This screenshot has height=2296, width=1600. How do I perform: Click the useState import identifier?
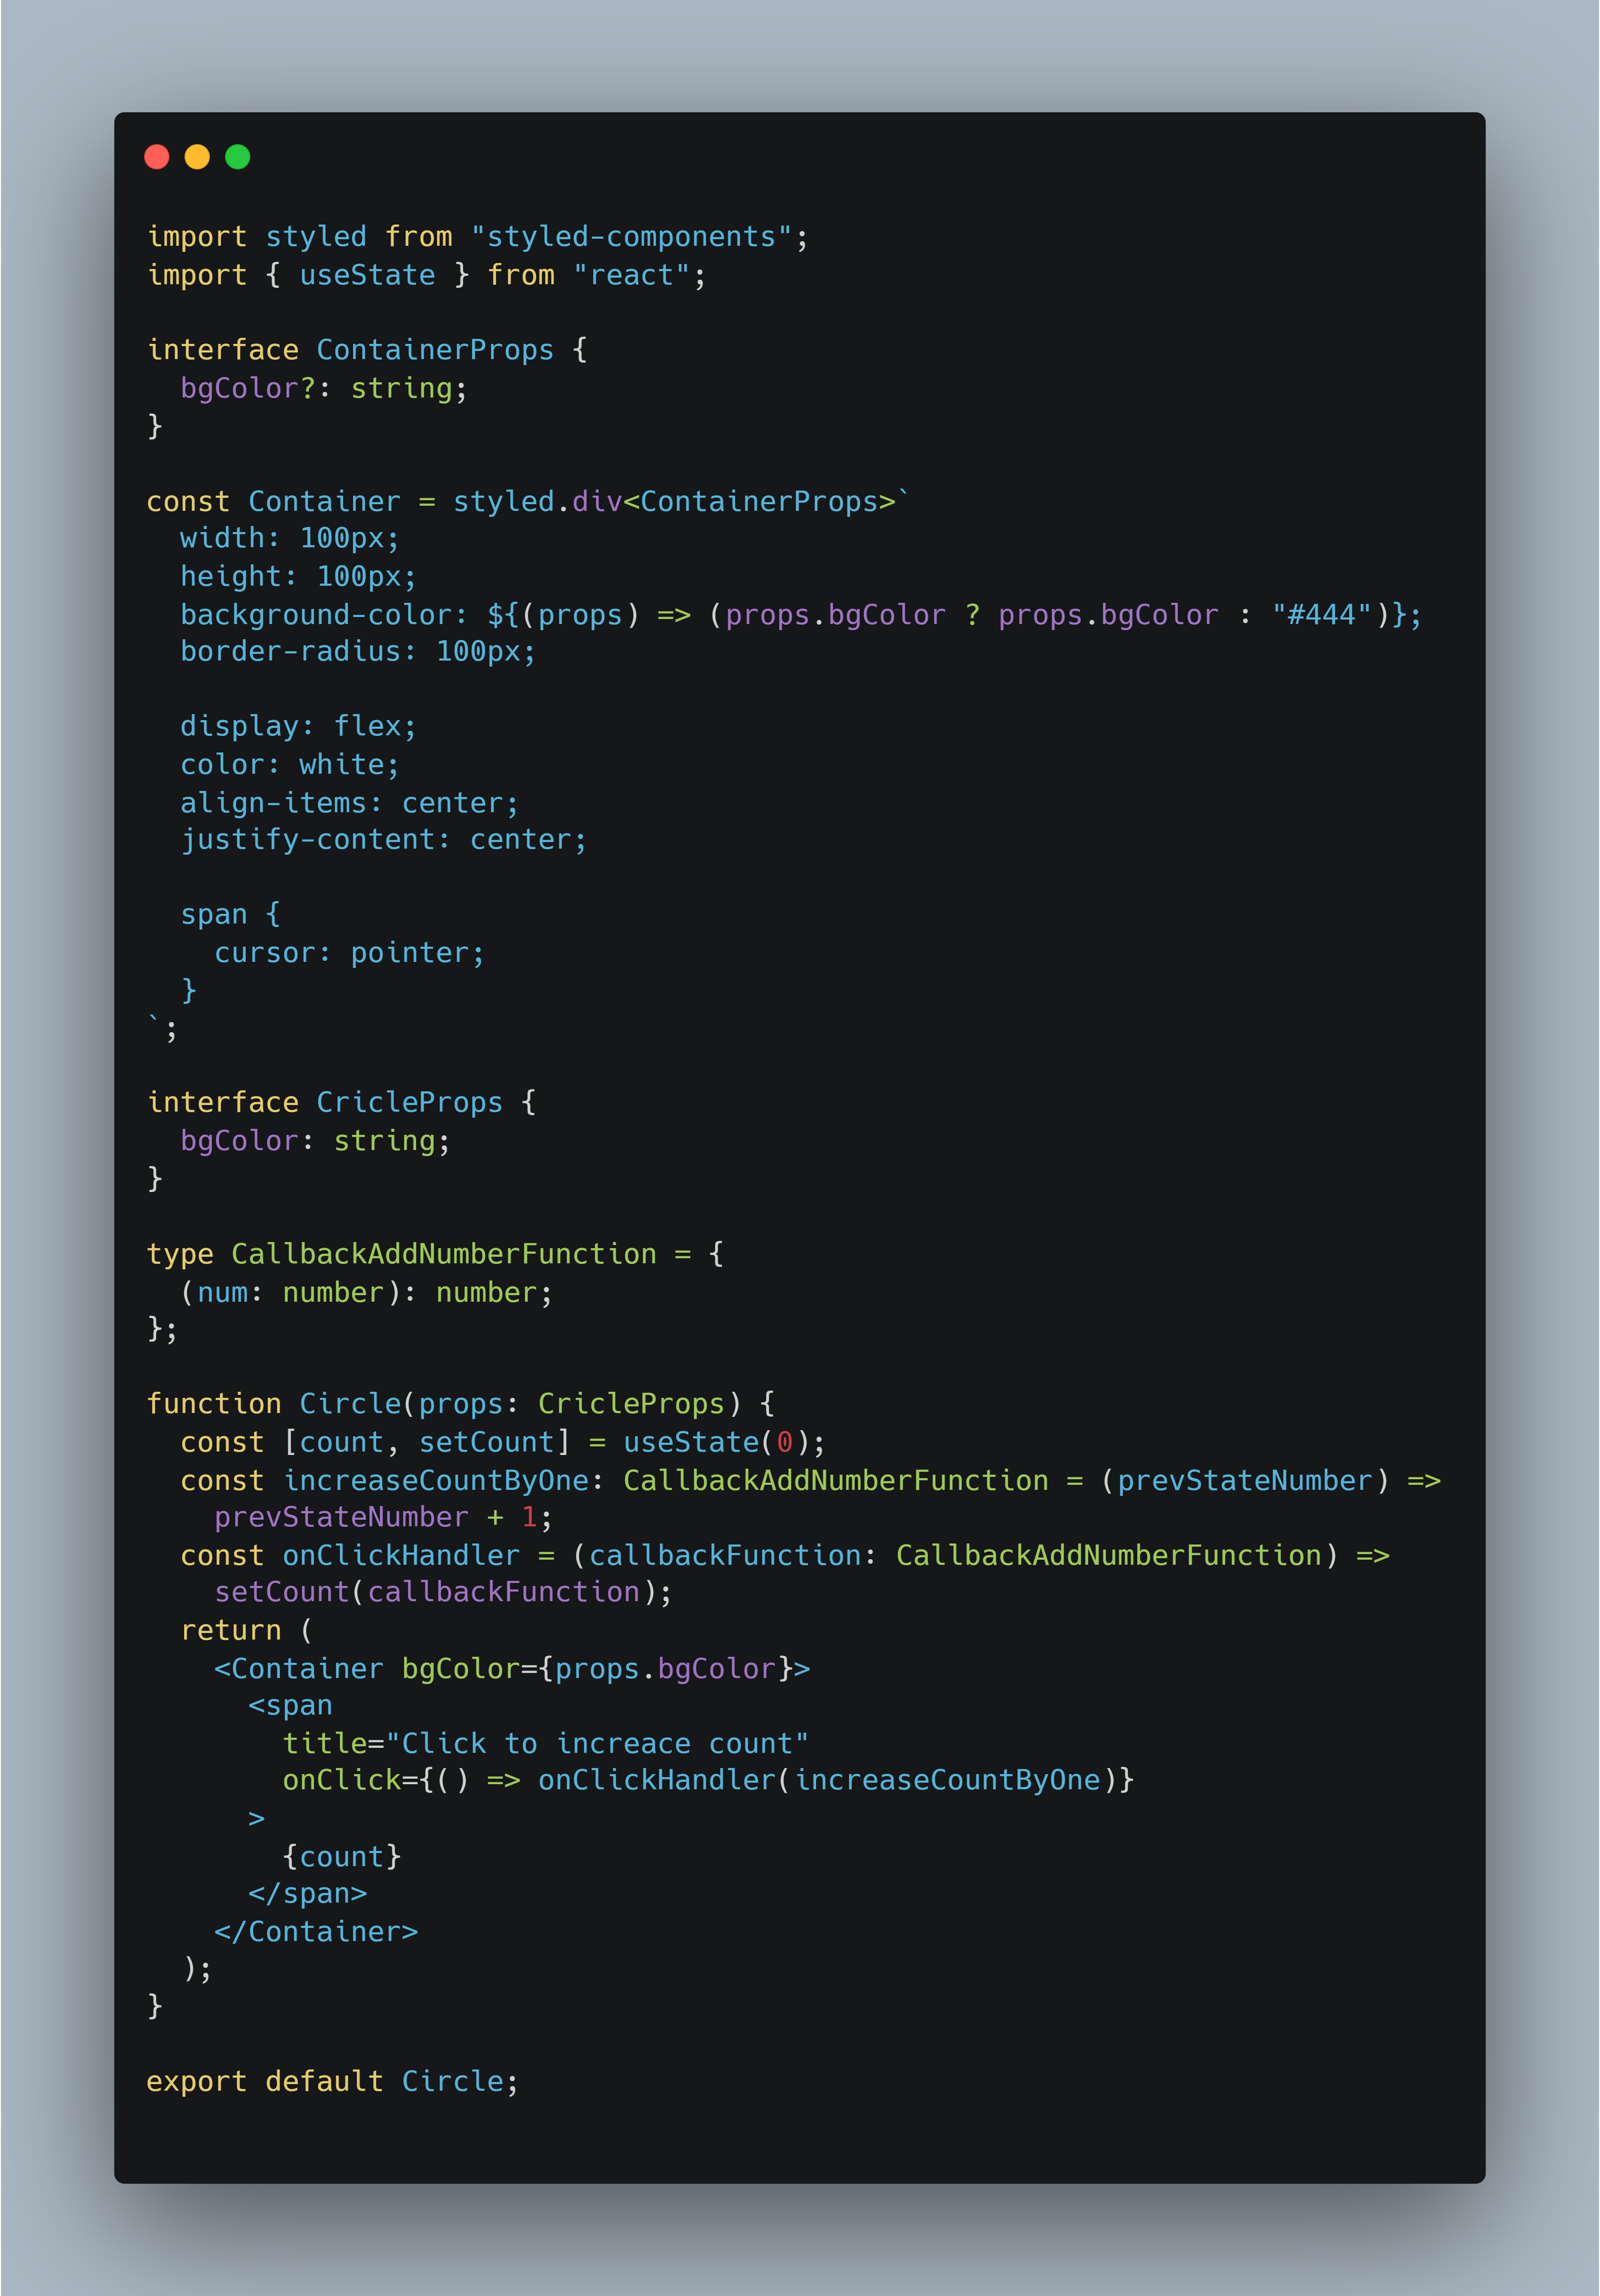click(367, 275)
